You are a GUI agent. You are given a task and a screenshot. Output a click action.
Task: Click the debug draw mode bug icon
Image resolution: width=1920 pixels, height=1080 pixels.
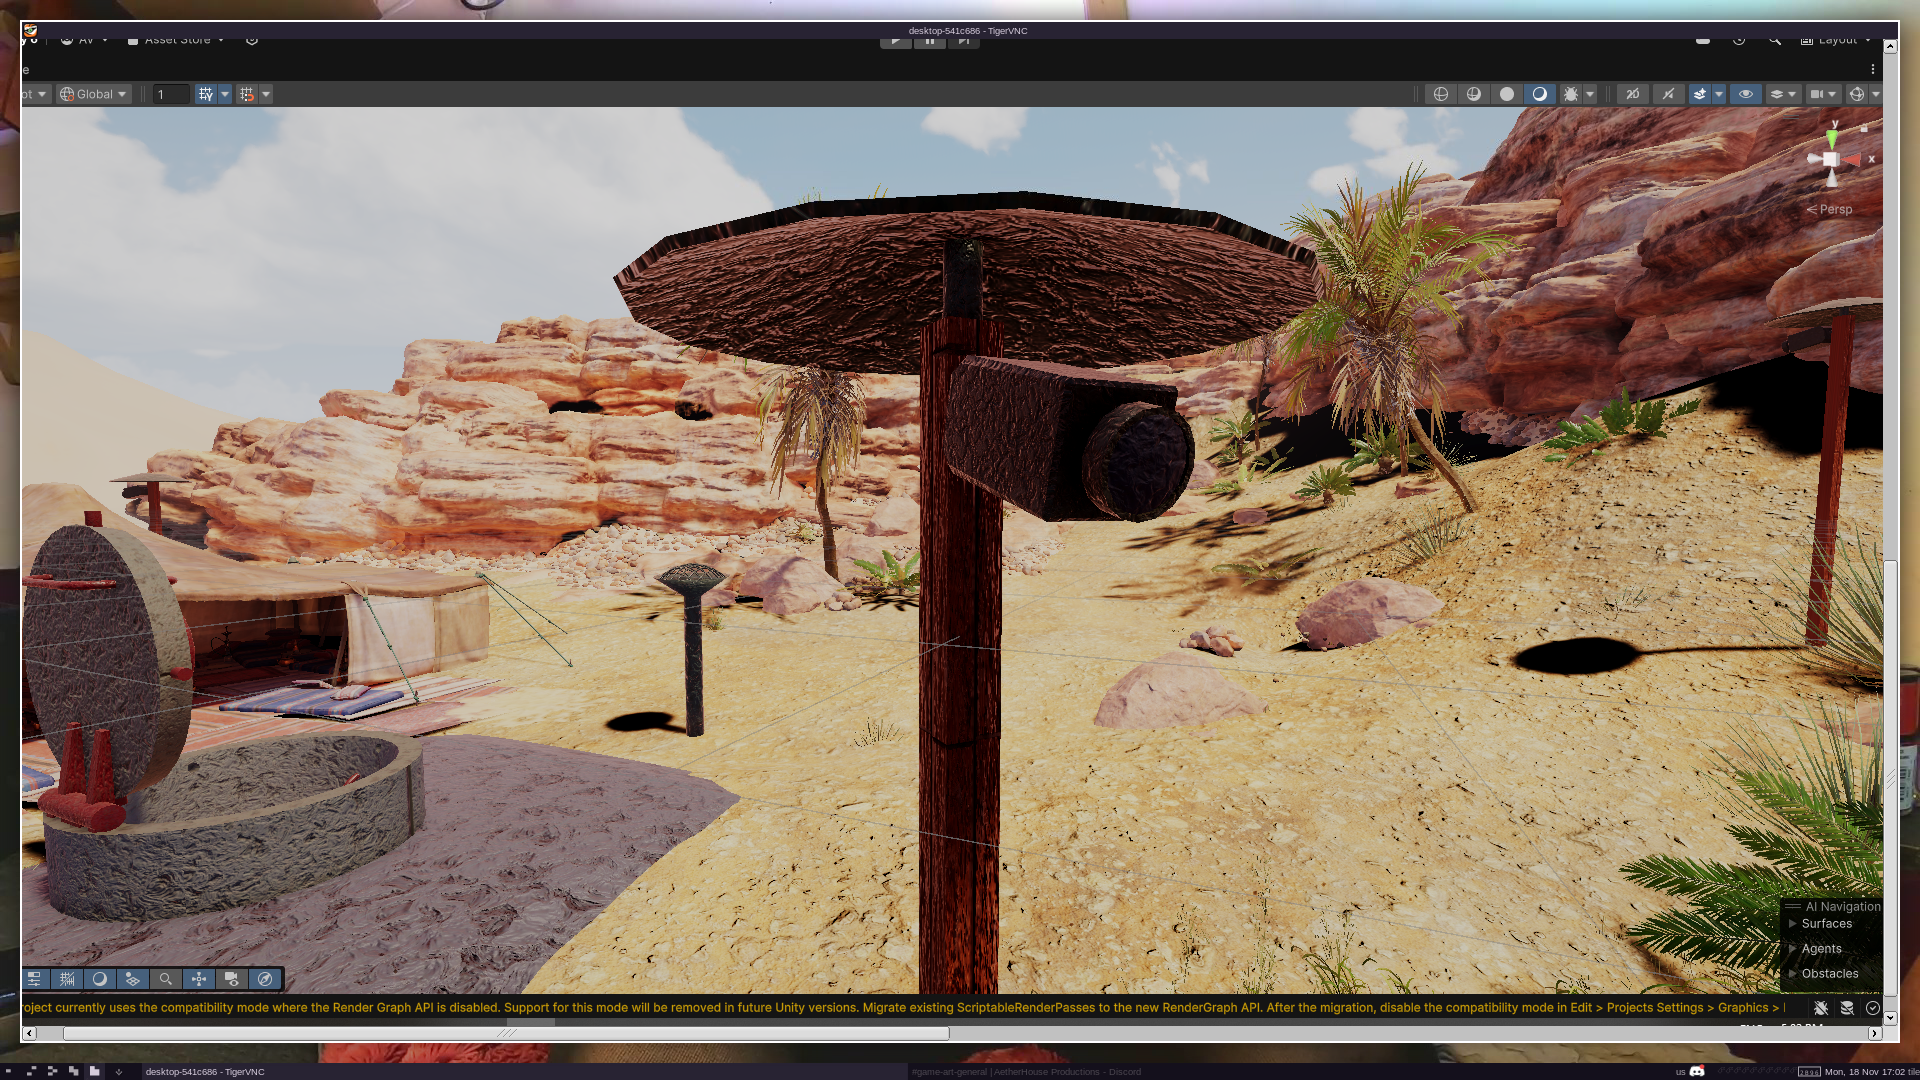pos(1571,94)
